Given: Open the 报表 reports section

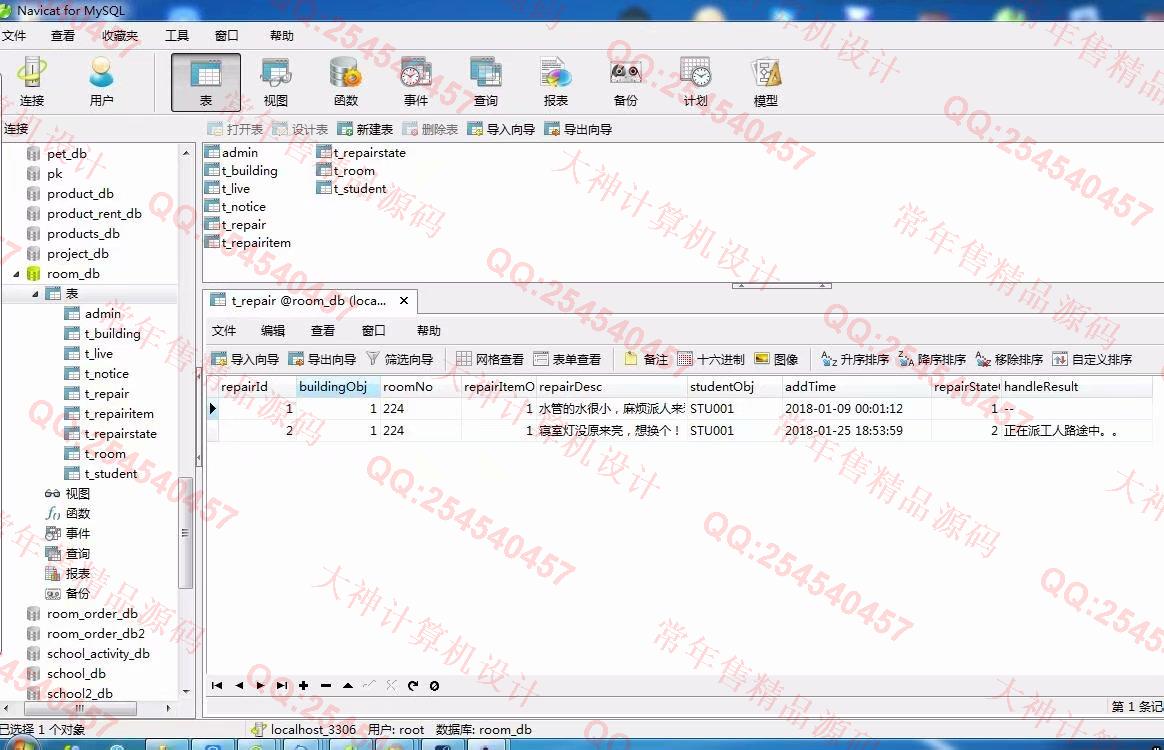Looking at the screenshot, I should pyautogui.click(x=555, y=82).
